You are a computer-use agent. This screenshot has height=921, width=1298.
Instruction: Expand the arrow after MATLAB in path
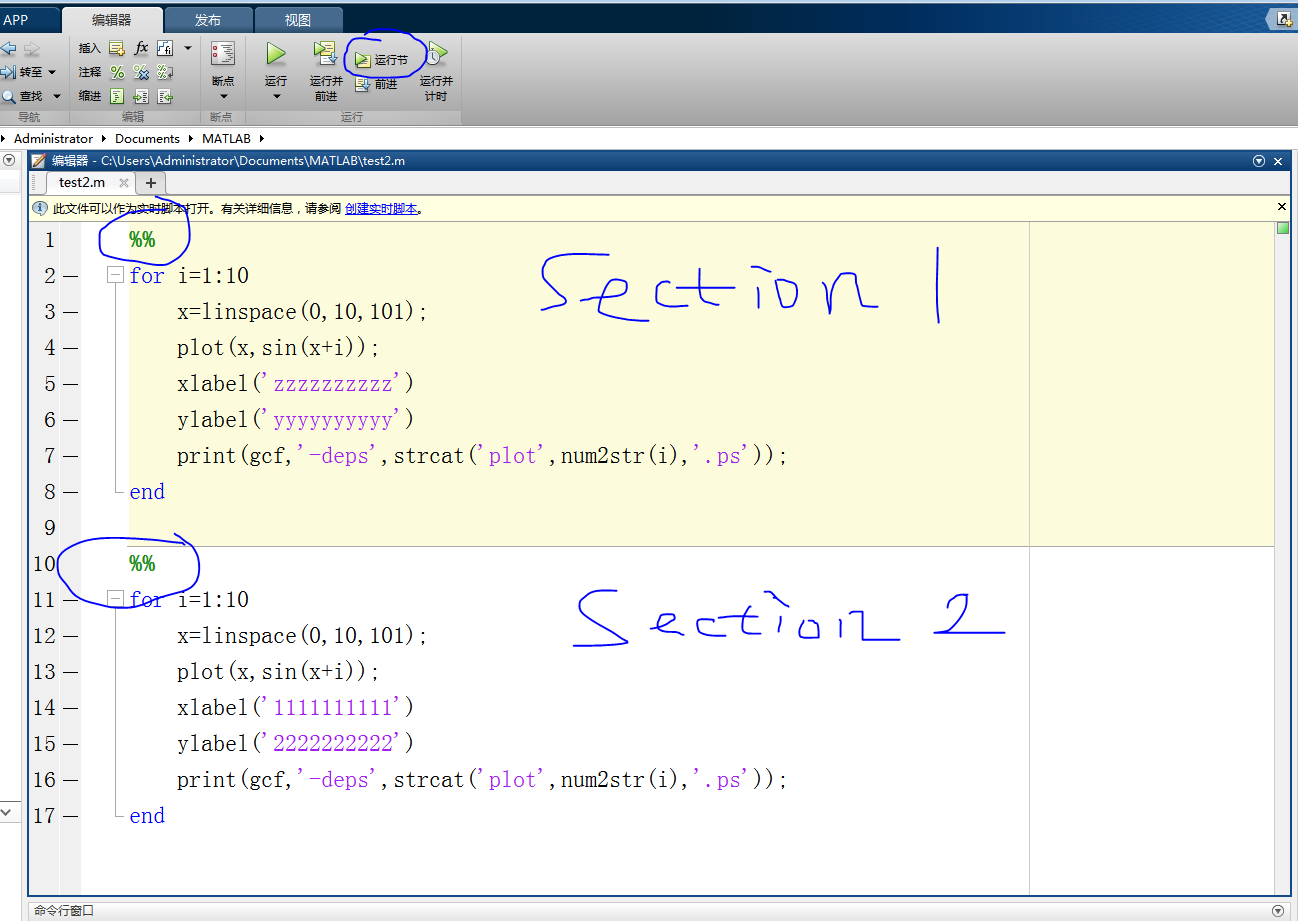[x=263, y=139]
